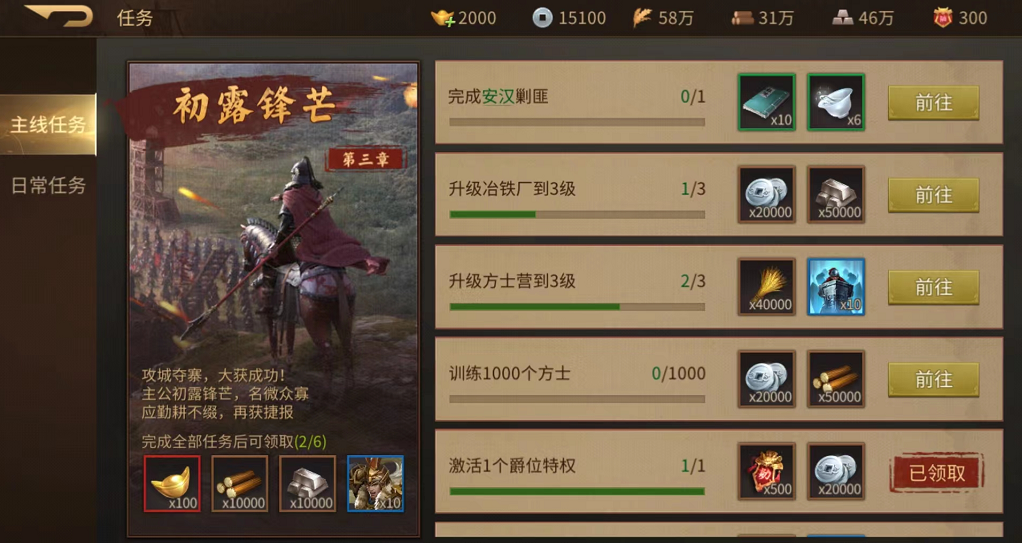Image resolution: width=1022 pixels, height=543 pixels.
Task: Tap the wheat grain resource icon in top bar
Action: click(642, 18)
